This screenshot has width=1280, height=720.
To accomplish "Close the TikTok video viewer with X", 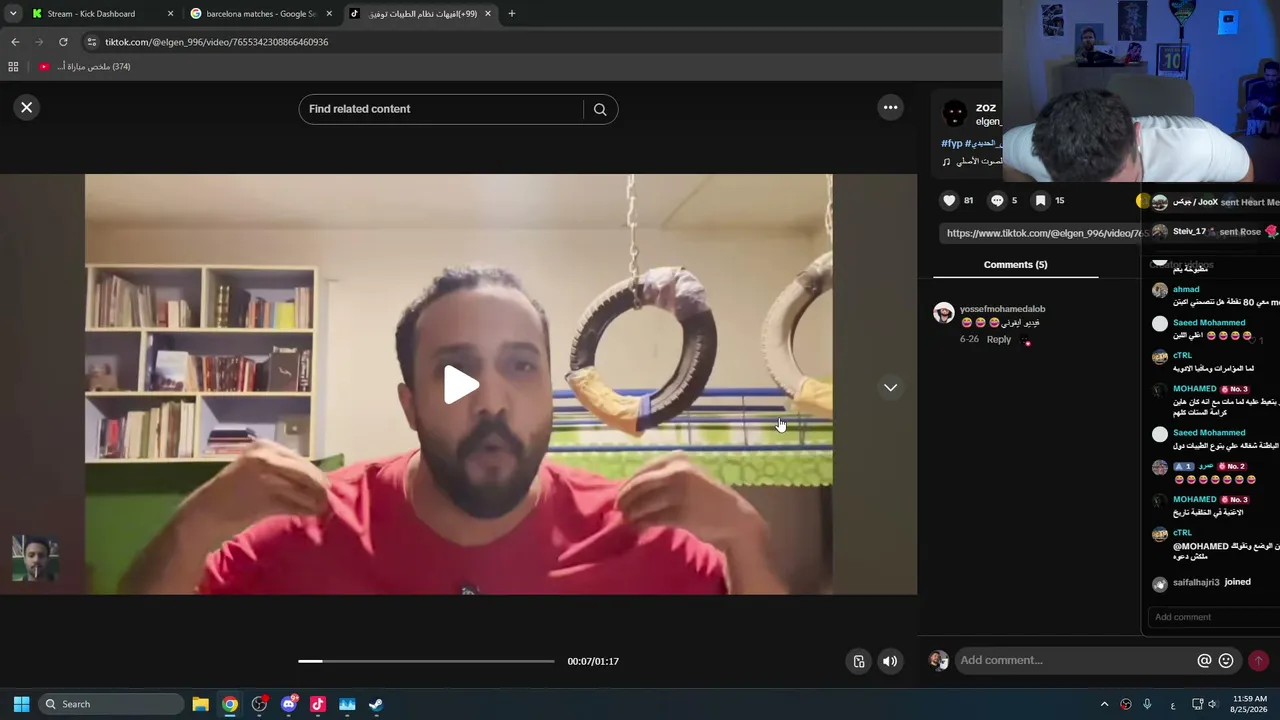I will (x=27, y=107).
